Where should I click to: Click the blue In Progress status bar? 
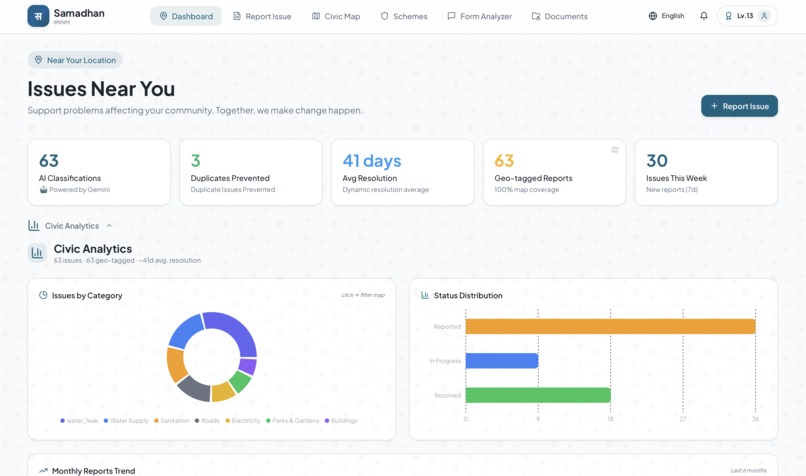(502, 361)
